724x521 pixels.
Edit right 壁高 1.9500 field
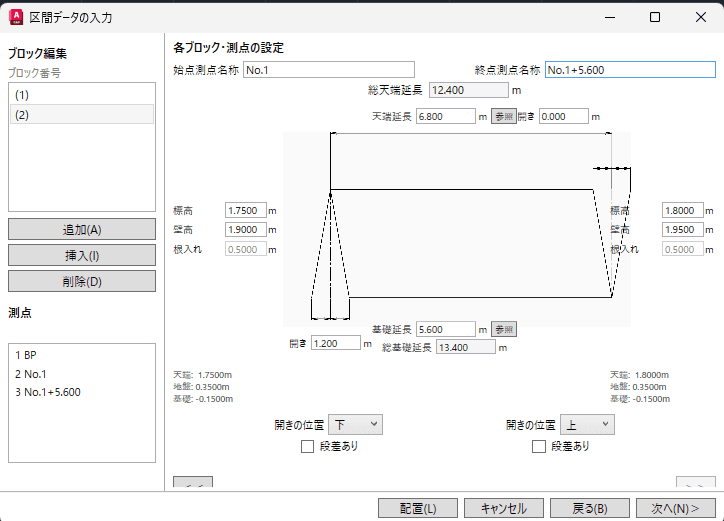682,230
